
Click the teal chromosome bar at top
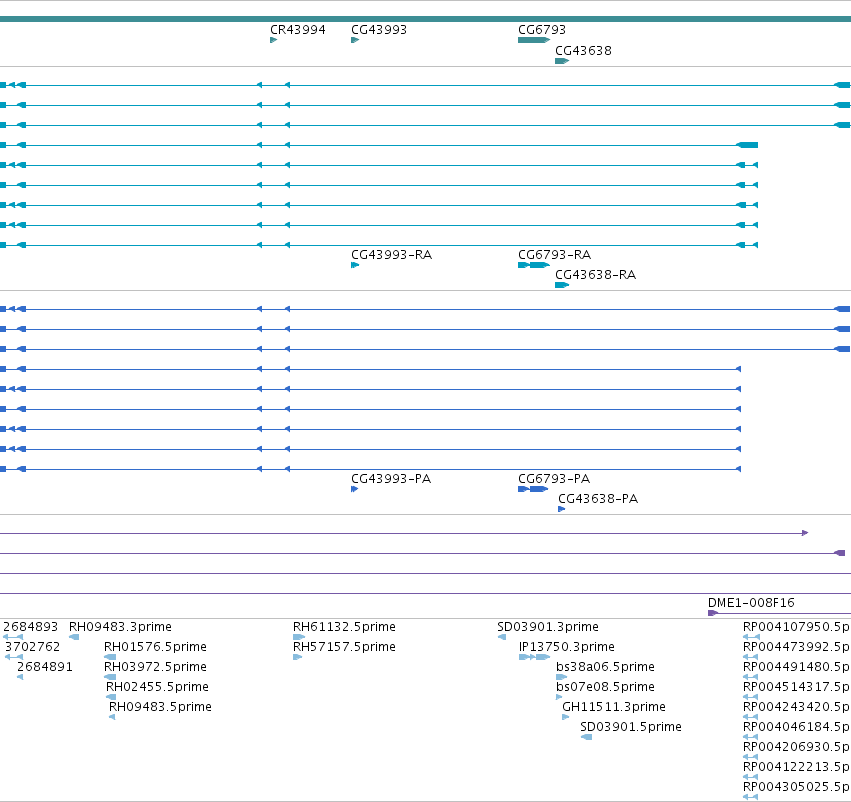coord(426,19)
